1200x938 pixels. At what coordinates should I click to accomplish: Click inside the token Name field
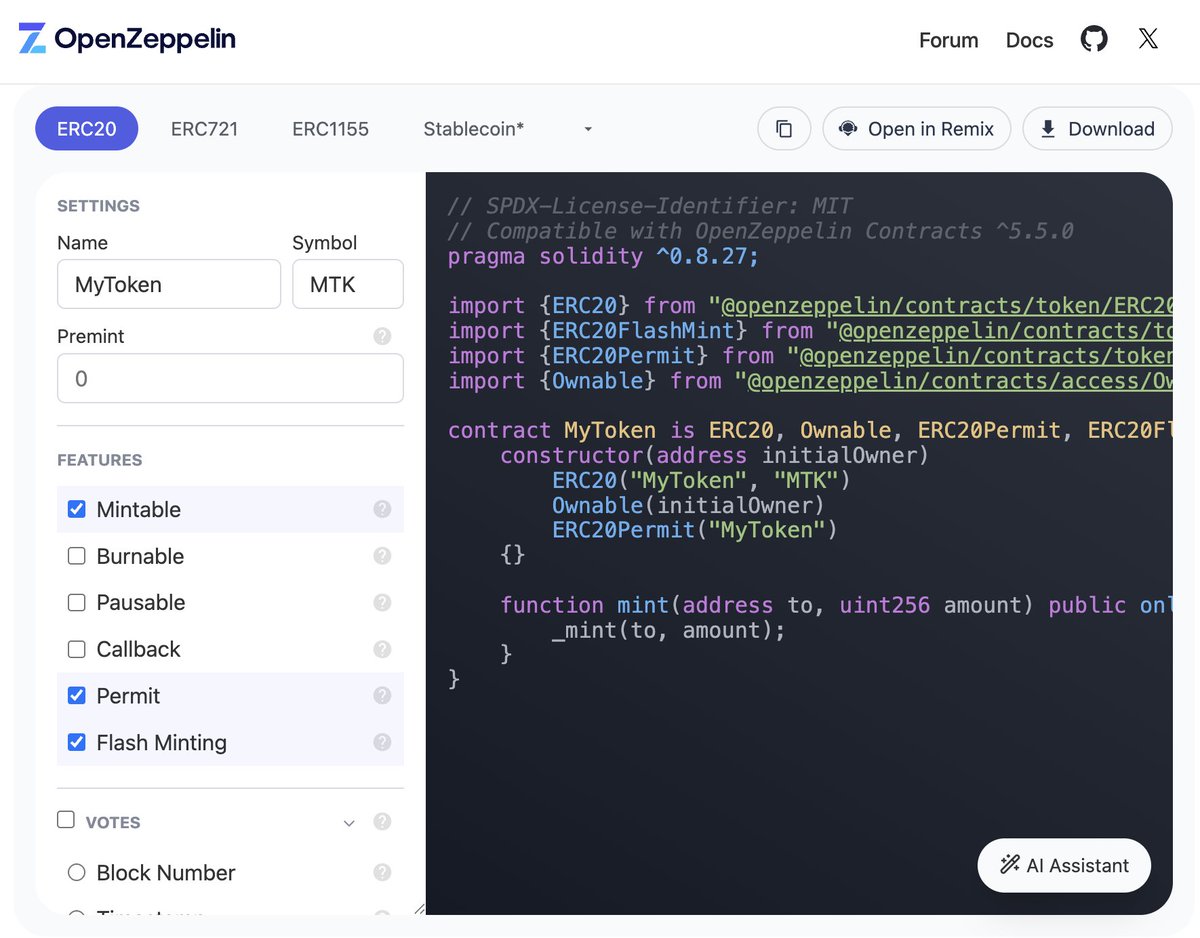click(x=168, y=284)
